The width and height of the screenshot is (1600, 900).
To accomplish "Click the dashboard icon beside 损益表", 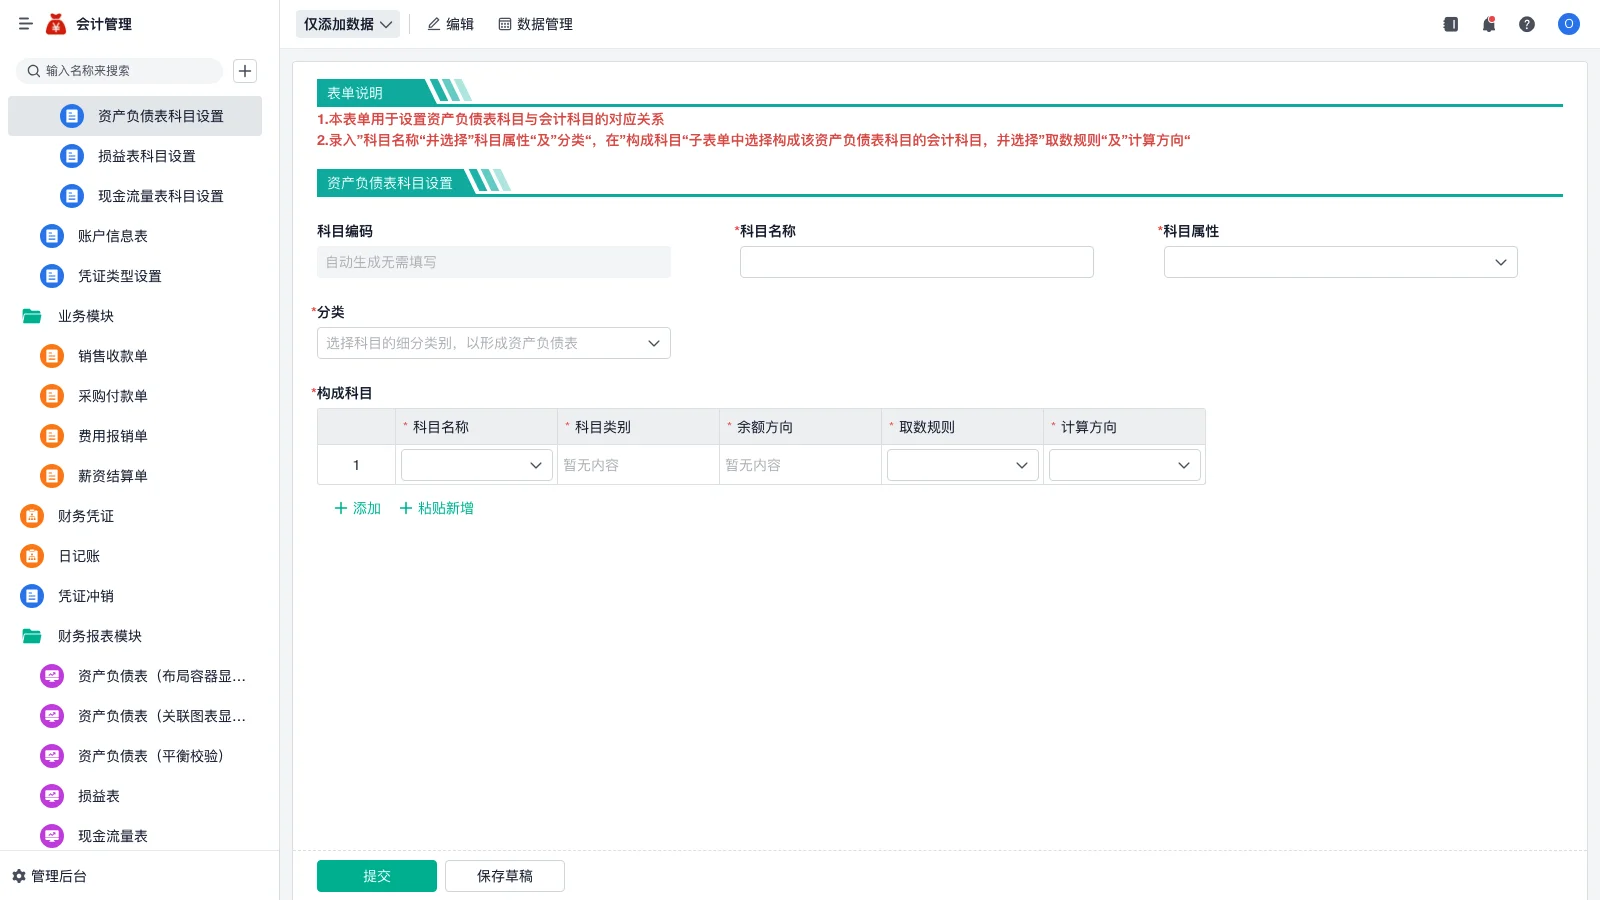I will click(52, 796).
